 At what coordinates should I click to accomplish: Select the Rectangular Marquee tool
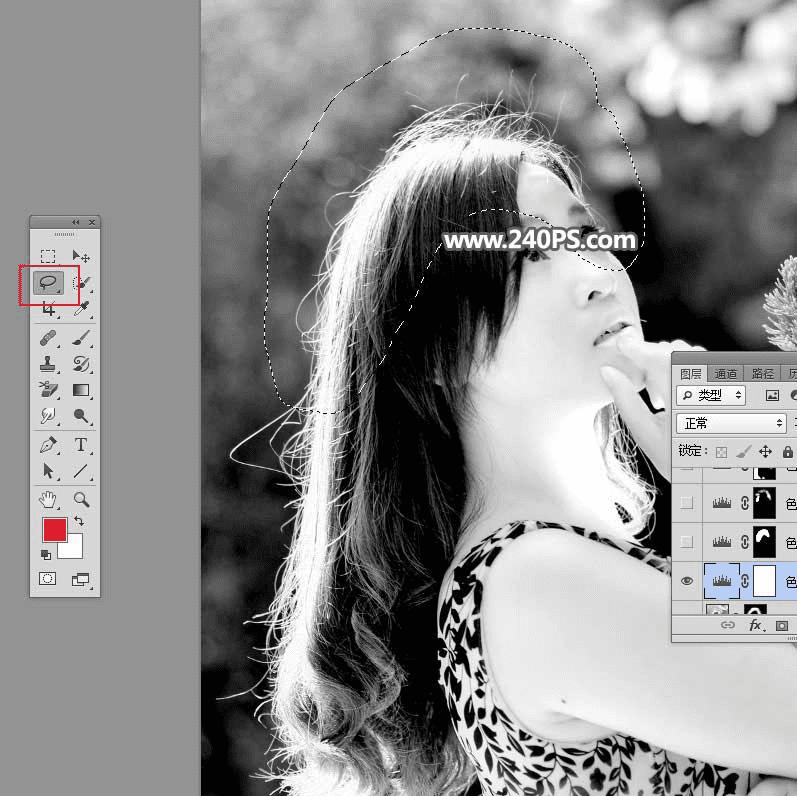pos(48,256)
